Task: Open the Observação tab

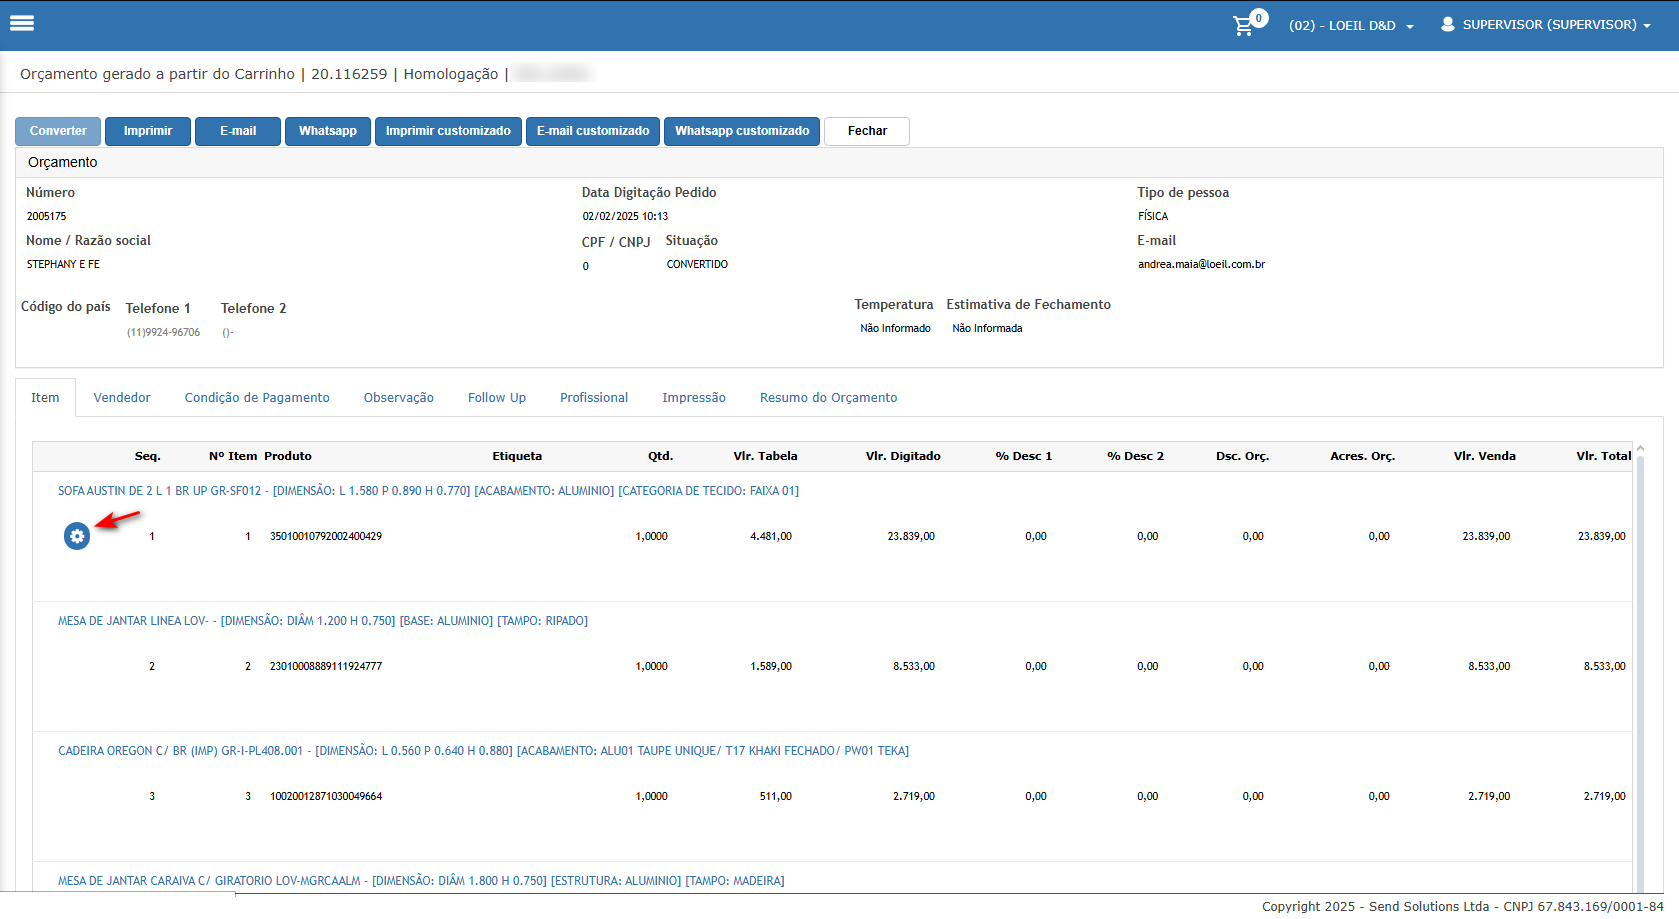Action: pos(399,397)
